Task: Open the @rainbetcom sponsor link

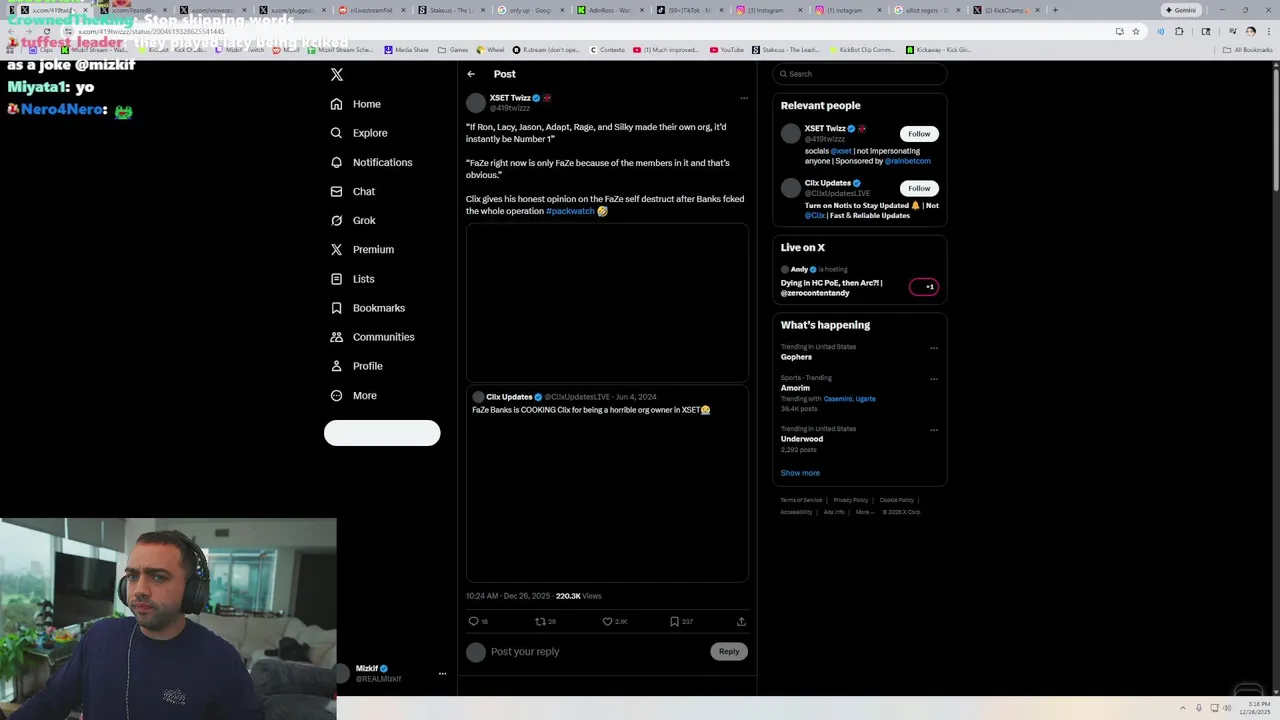Action: tap(908, 161)
